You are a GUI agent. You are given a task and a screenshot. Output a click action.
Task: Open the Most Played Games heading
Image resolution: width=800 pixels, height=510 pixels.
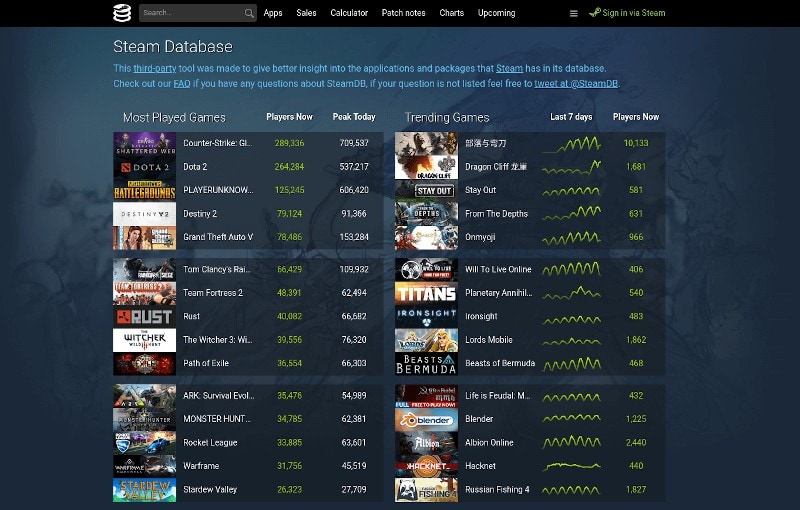point(174,118)
